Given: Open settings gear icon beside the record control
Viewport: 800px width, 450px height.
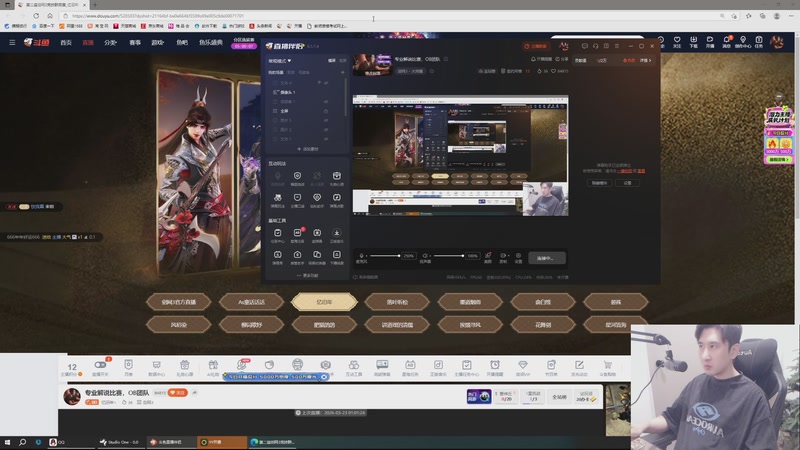Looking at the screenshot, I should coord(518,256).
